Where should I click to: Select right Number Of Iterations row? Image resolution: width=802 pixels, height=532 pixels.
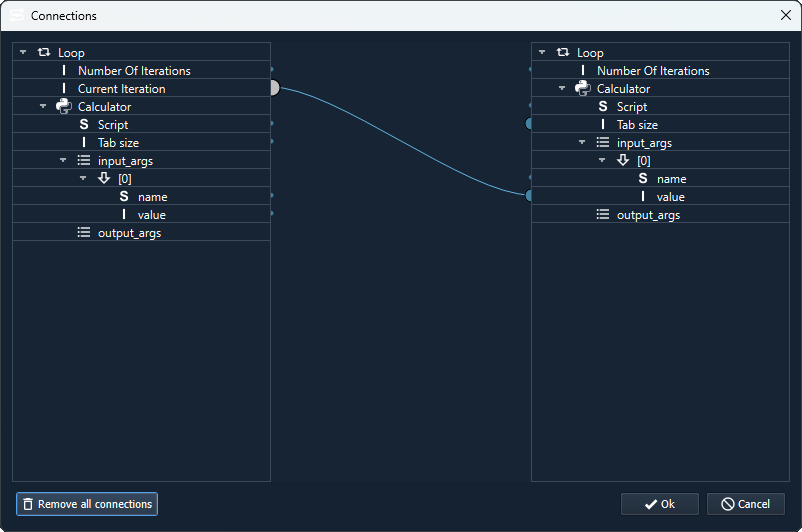660,70
